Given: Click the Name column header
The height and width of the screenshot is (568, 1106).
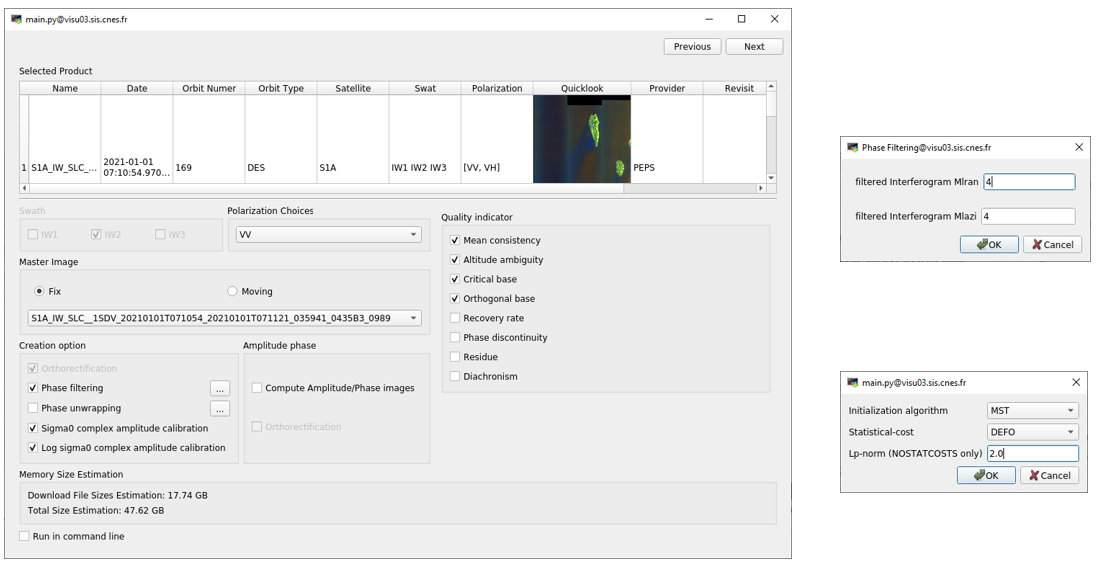Looking at the screenshot, I should click(x=65, y=88).
